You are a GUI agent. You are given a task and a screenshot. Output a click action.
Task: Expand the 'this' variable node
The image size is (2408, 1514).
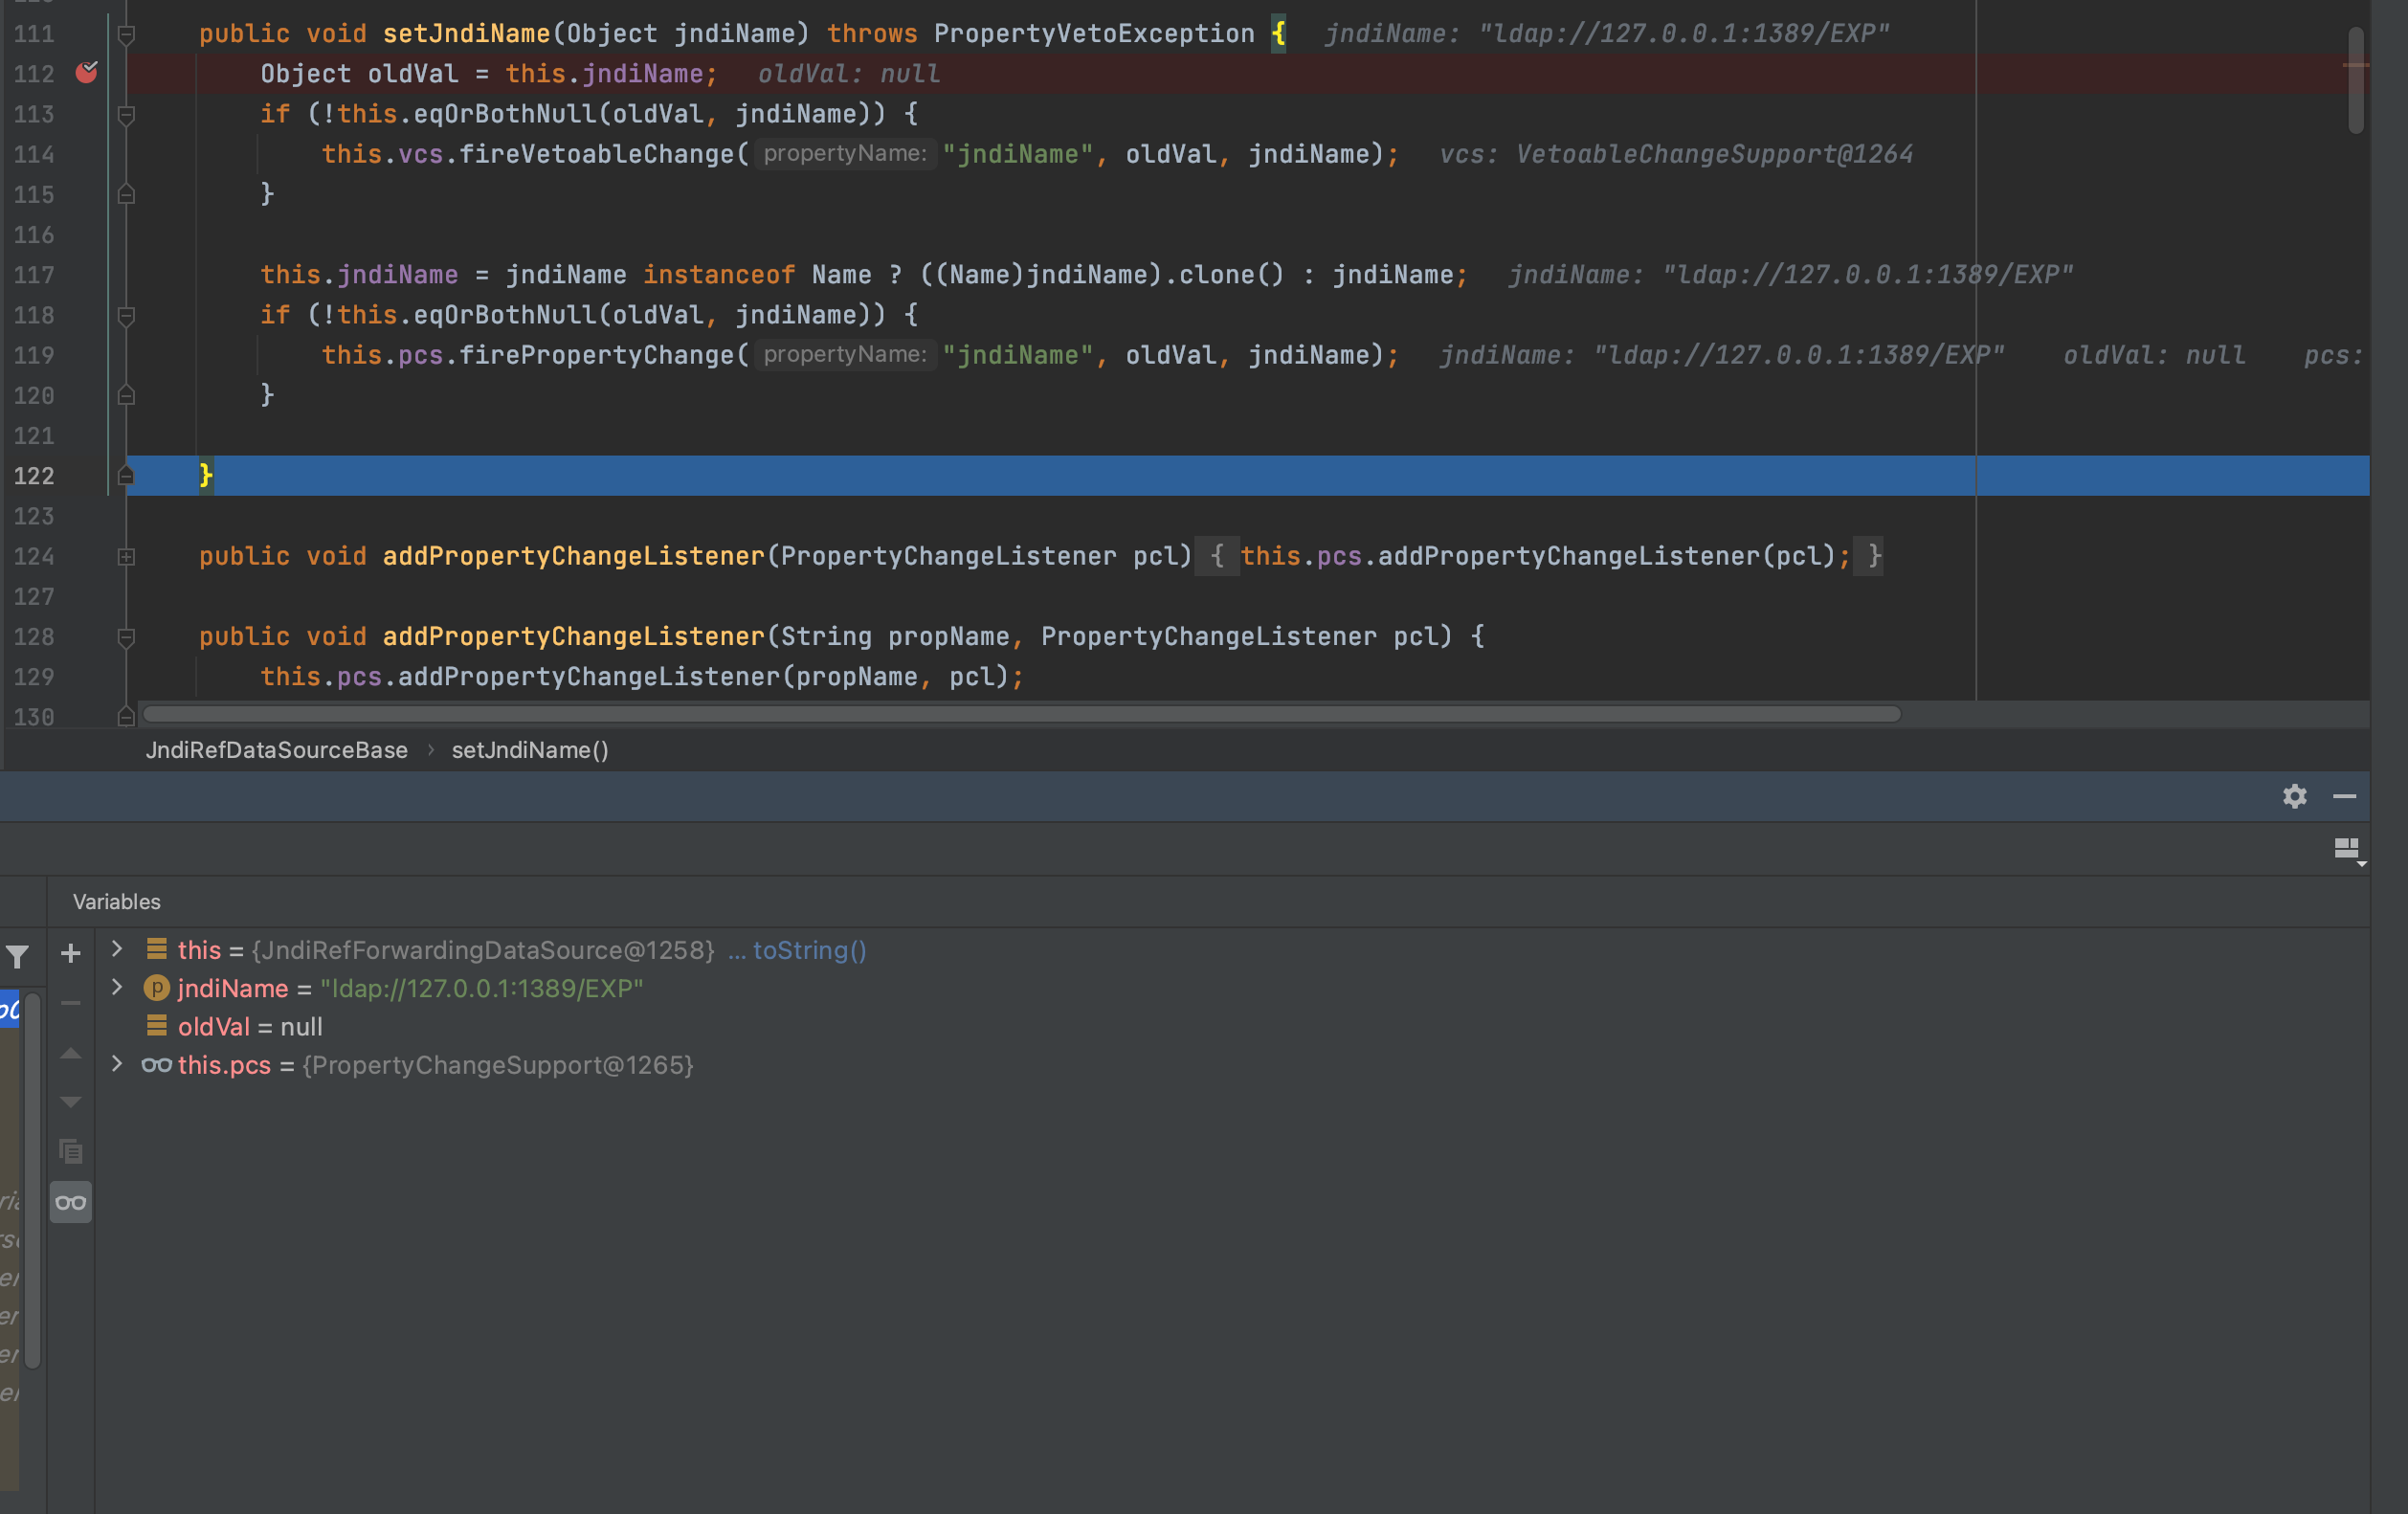pos(117,949)
